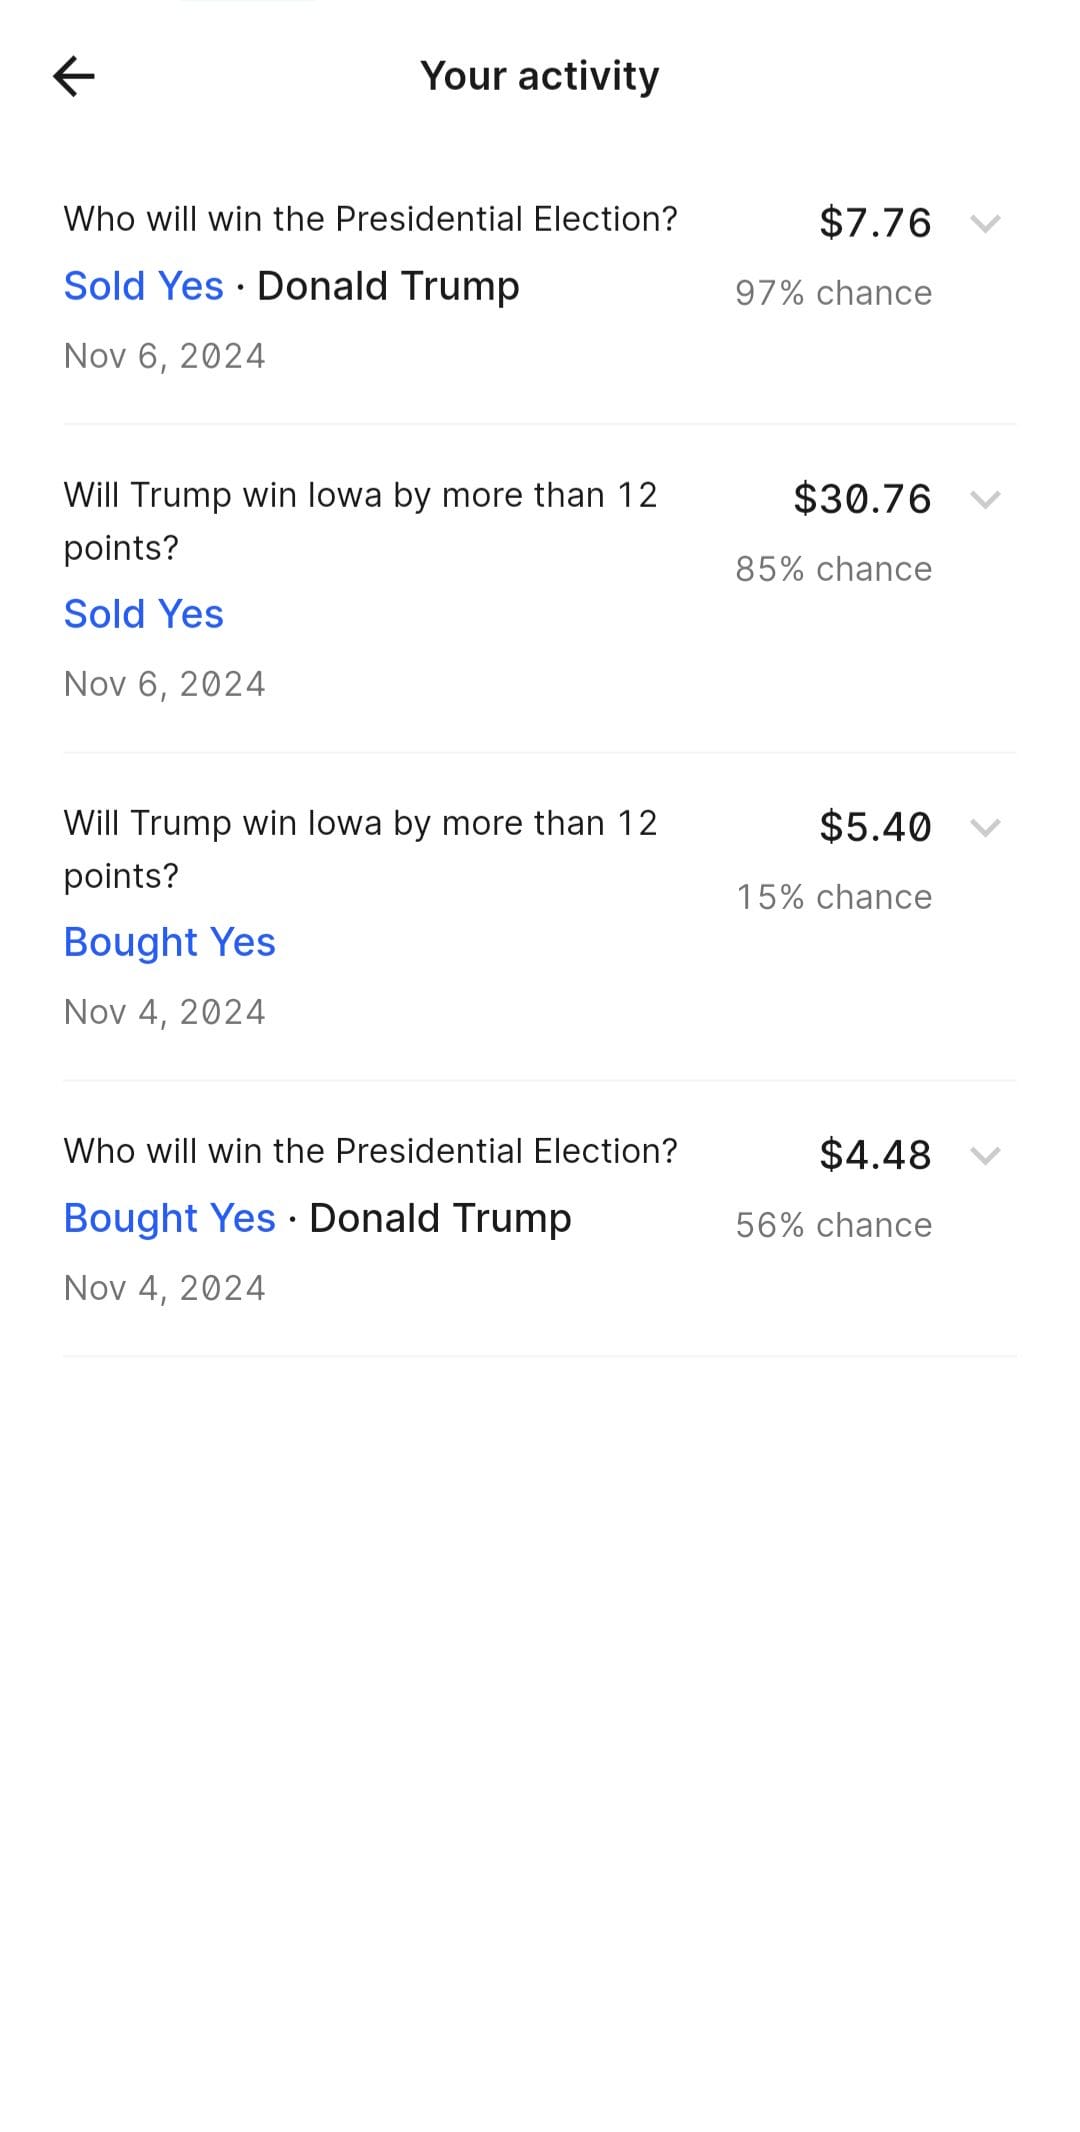Open the first Presidential Election question
Image resolution: width=1080 pixels, height=2132 pixels.
pos(371,219)
